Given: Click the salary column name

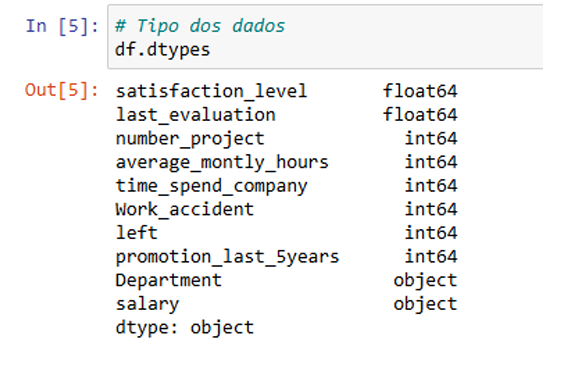Looking at the screenshot, I should [147, 304].
